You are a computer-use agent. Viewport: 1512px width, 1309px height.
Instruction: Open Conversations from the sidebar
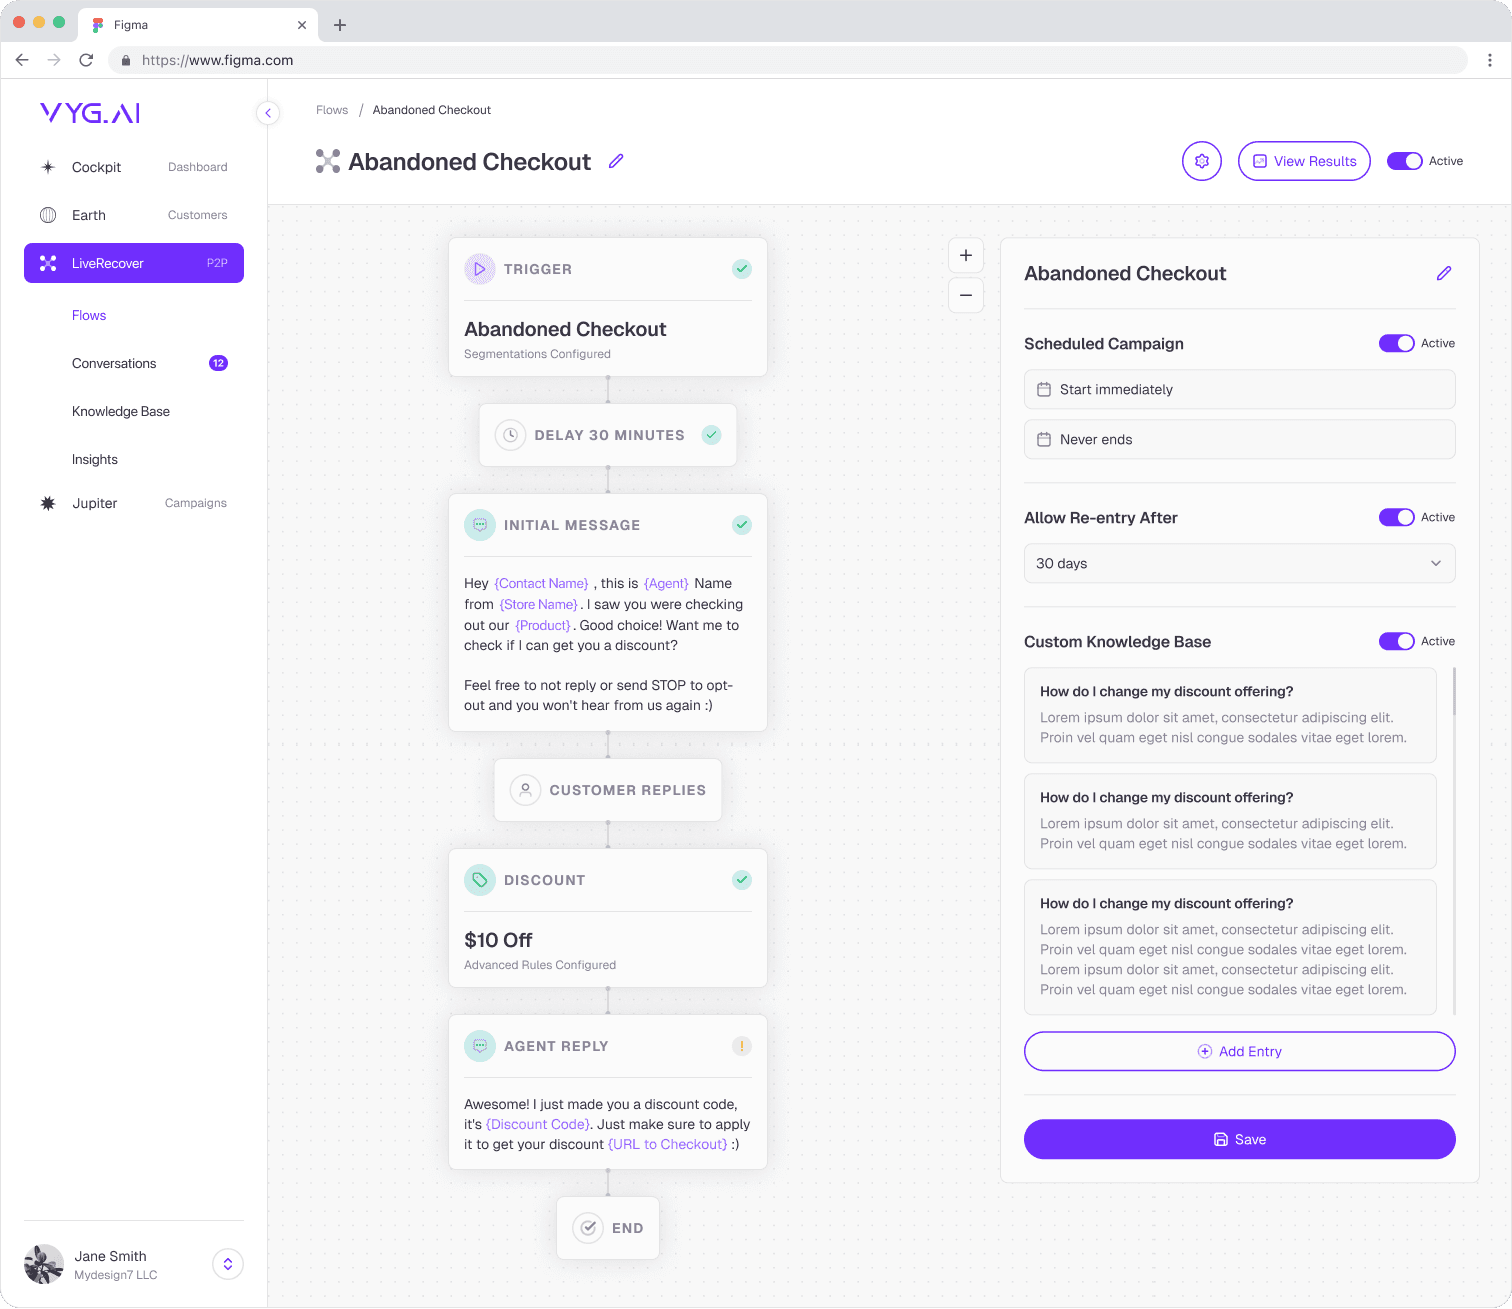[x=114, y=363]
